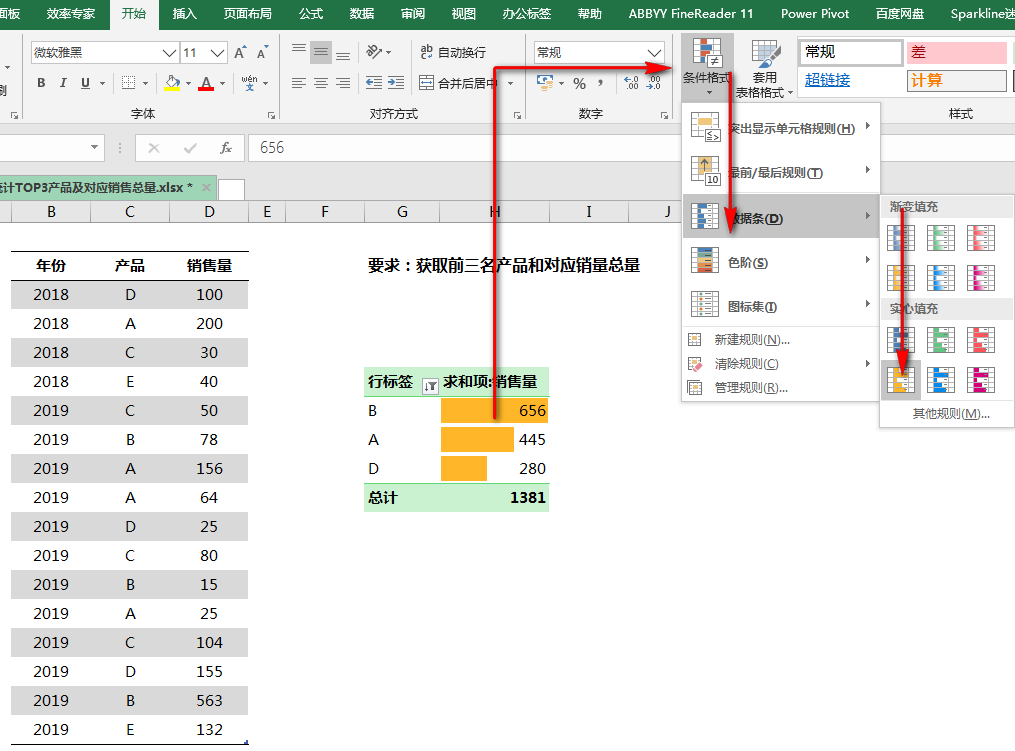The image size is (1015, 751).
Task: Apply the 差 (Bad) cell style
Action: pos(956,52)
